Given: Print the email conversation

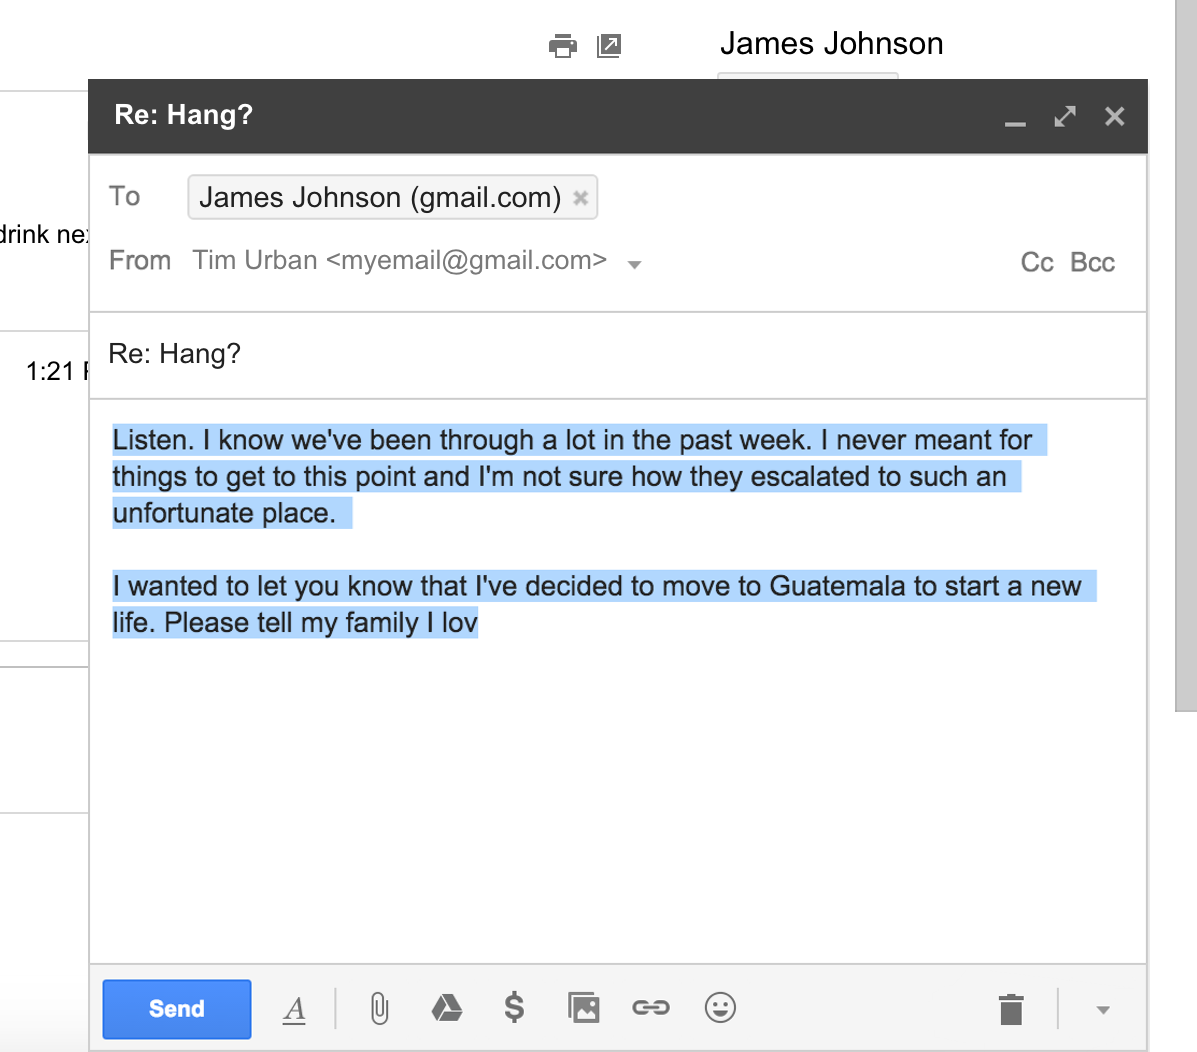Looking at the screenshot, I should pyautogui.click(x=563, y=46).
